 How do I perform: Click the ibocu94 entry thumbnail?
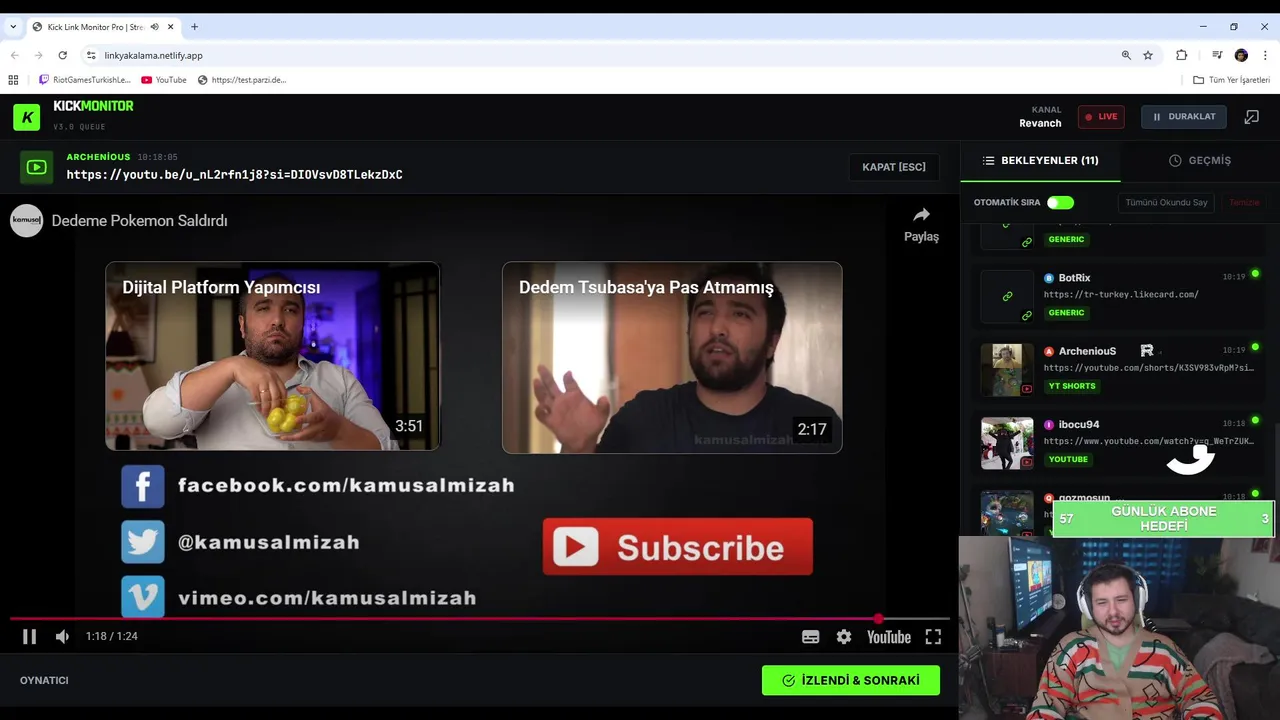(x=1007, y=443)
